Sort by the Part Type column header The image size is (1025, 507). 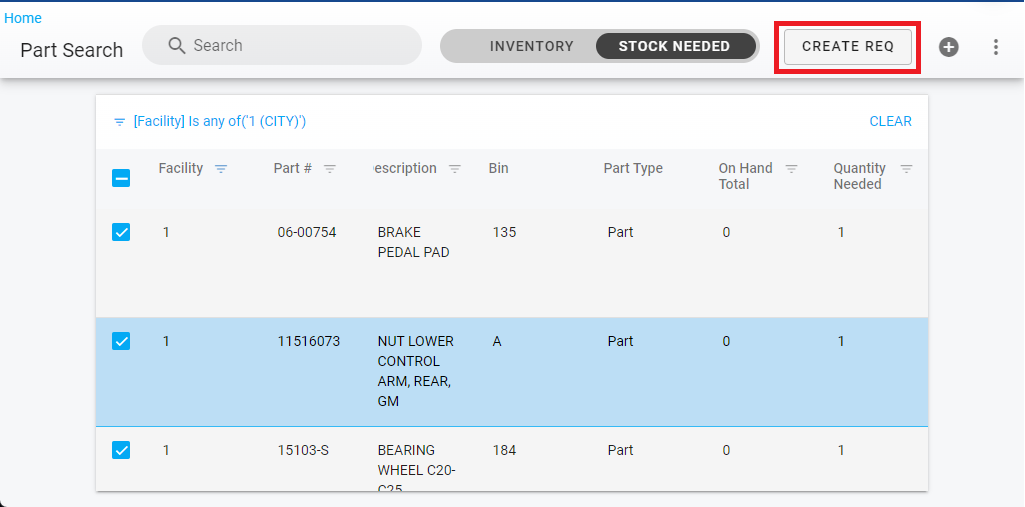tap(633, 169)
